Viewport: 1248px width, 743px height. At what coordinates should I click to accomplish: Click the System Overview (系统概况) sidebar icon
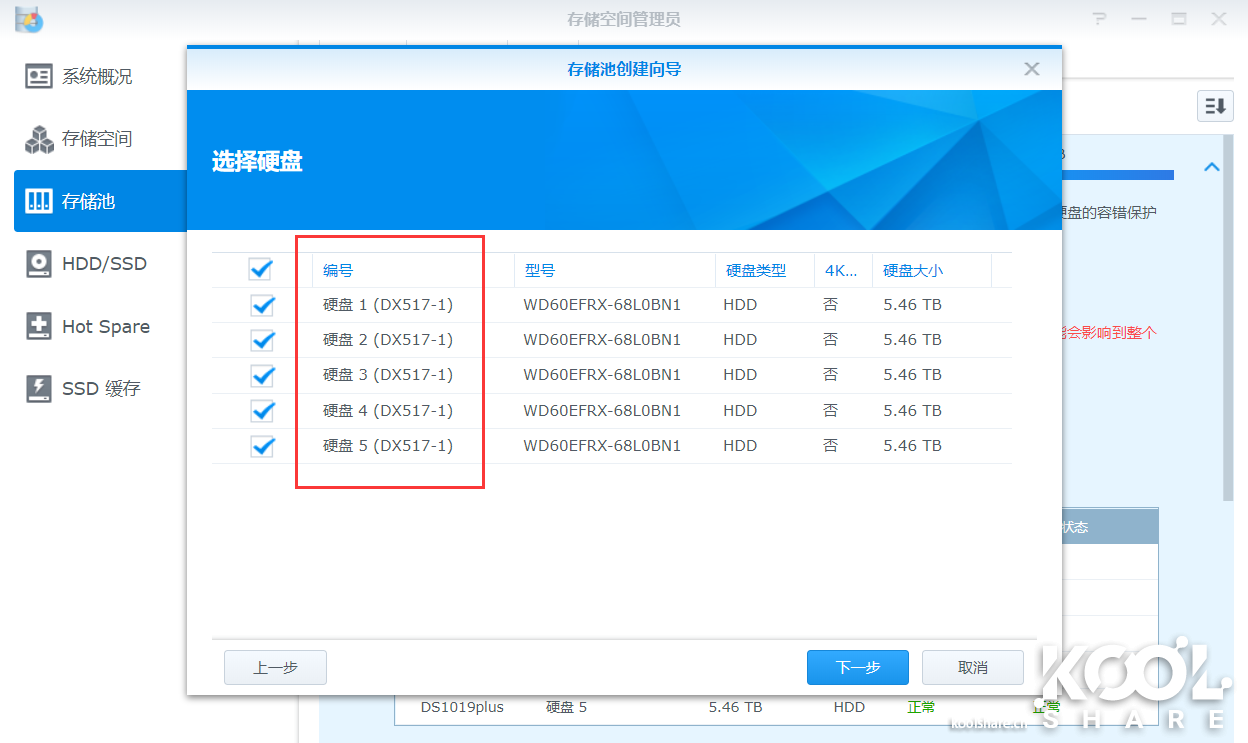pos(39,77)
